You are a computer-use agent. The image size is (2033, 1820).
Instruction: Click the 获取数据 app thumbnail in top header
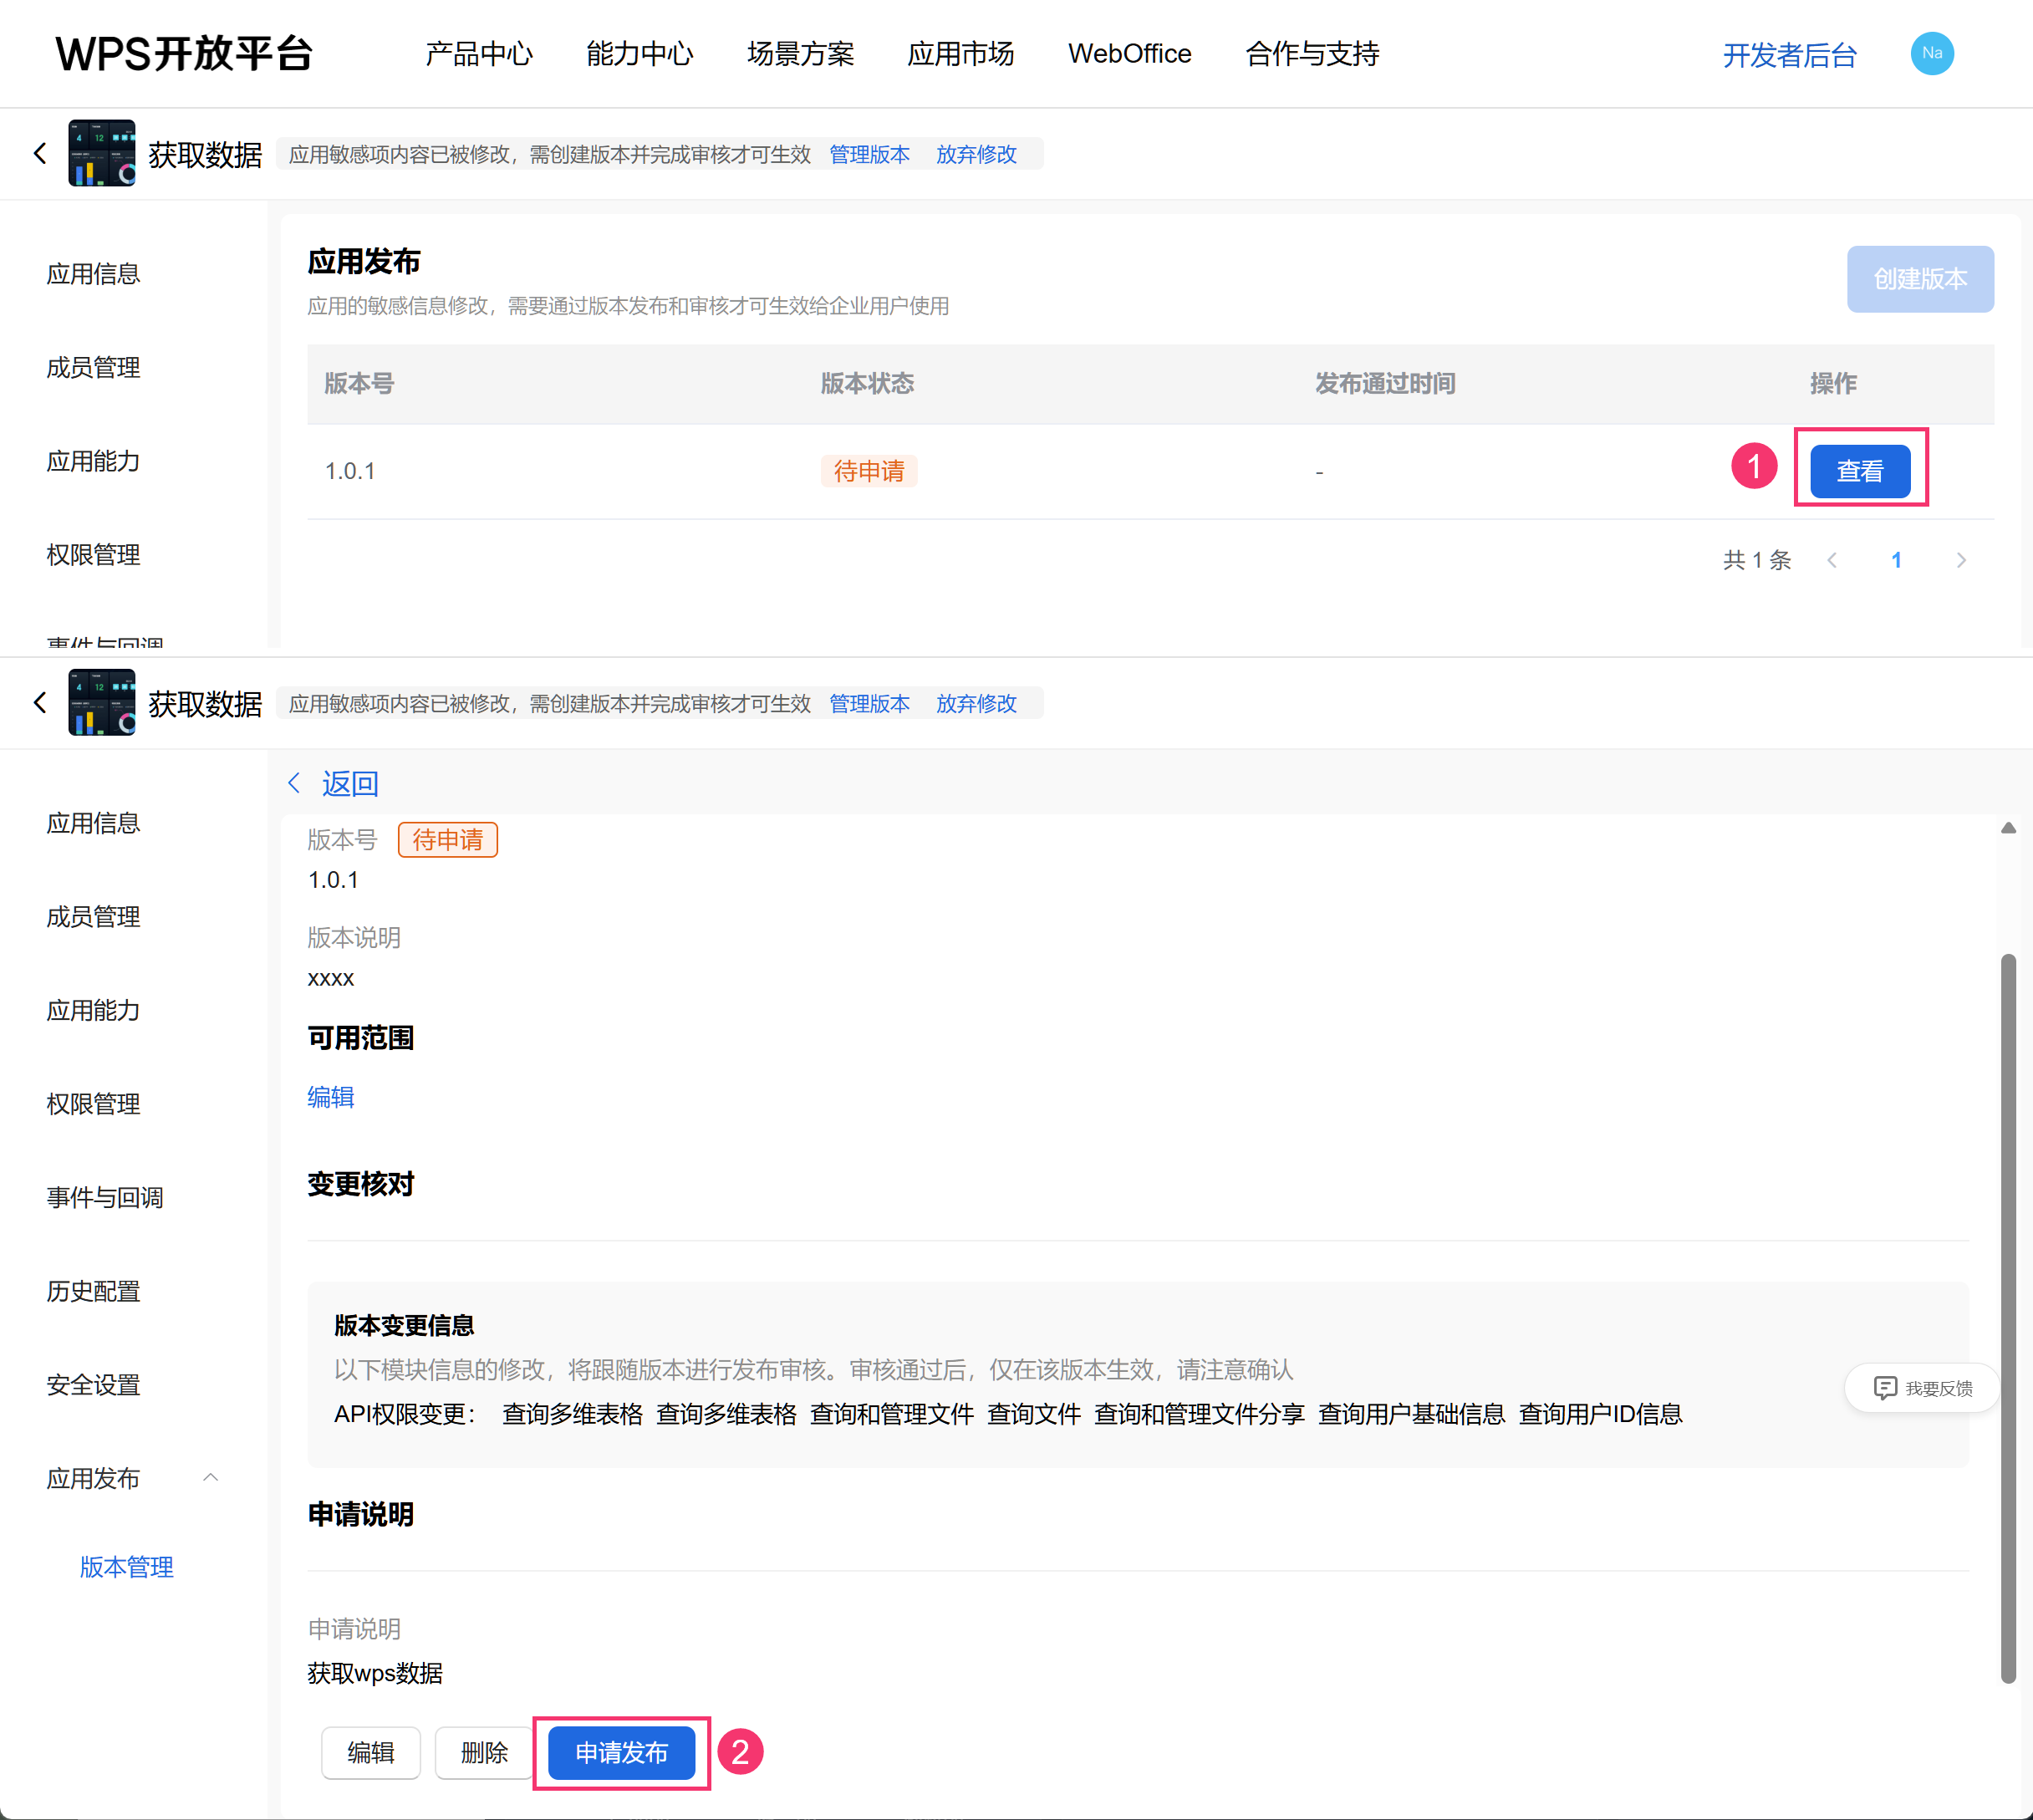tap(102, 154)
